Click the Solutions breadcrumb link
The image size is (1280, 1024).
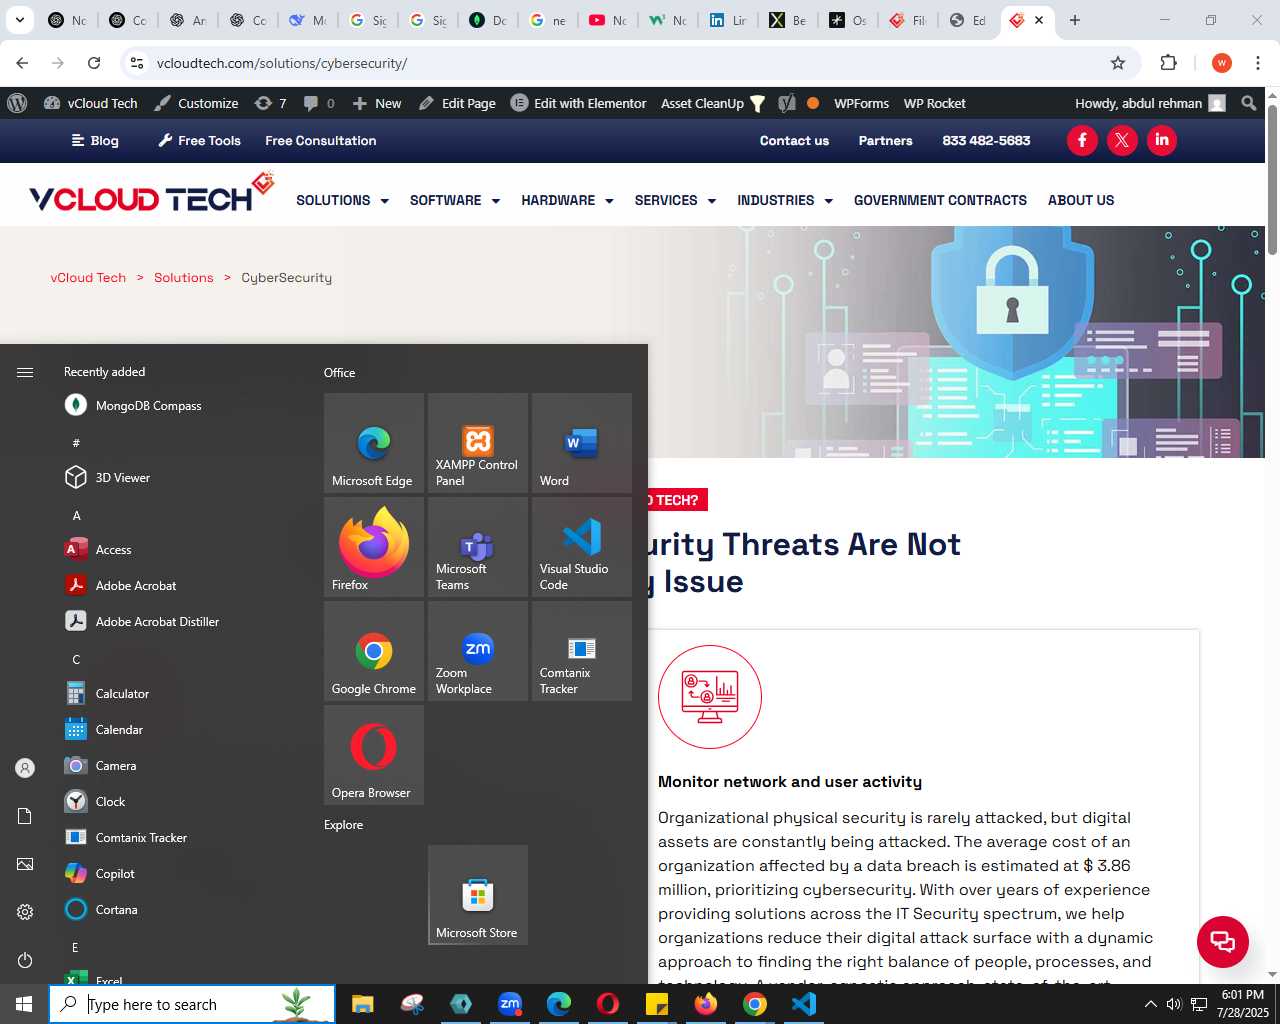[183, 277]
